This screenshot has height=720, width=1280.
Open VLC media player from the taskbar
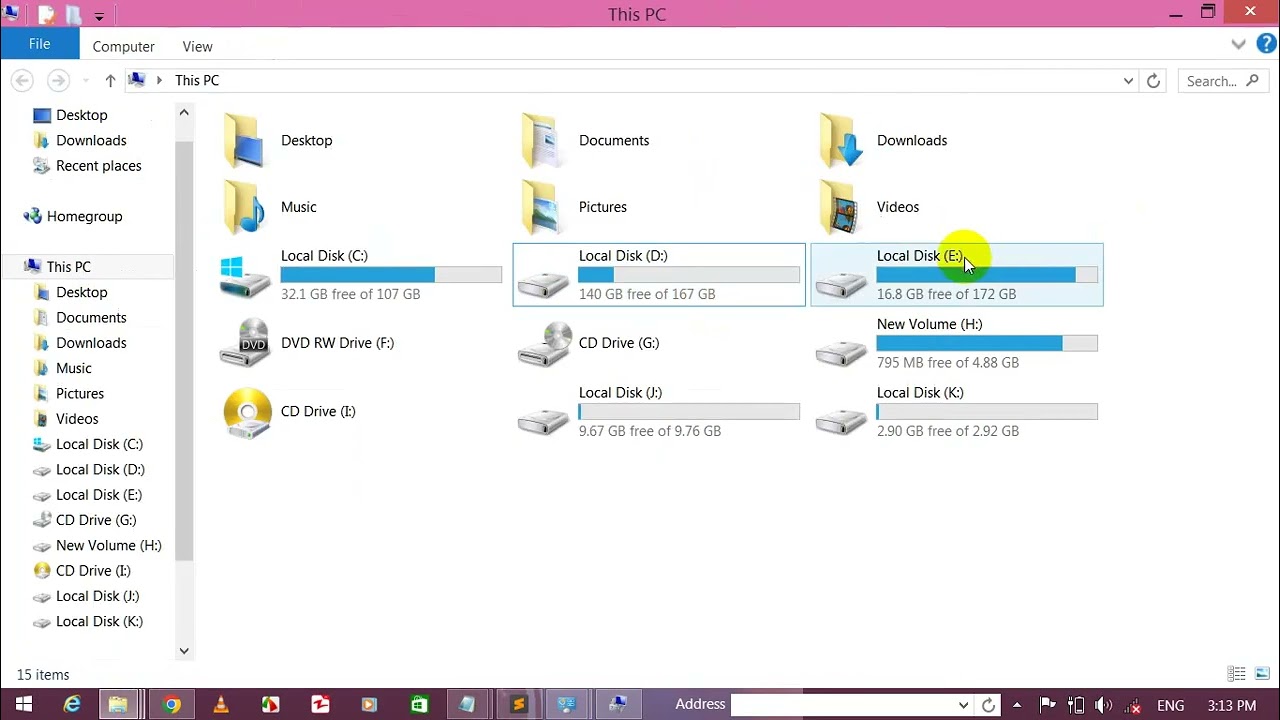tap(221, 705)
